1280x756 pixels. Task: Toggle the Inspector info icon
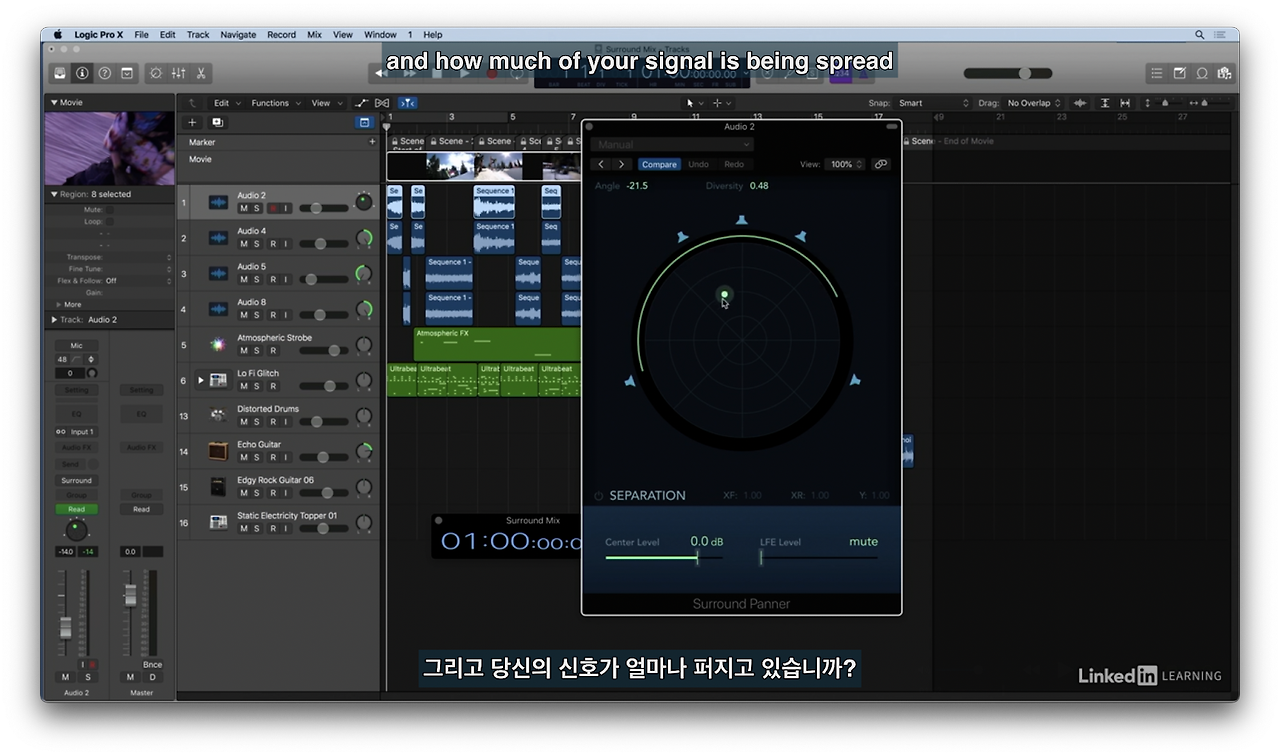point(82,73)
